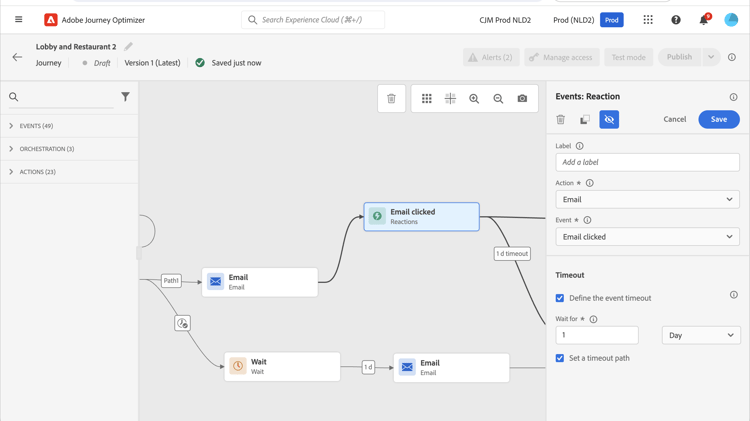Open the notifications bell
Screen dimensions: 750x421
tap(703, 20)
